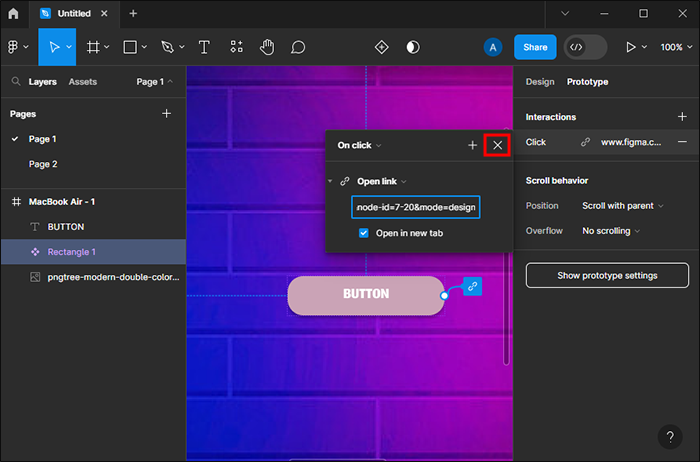The image size is (700, 462).
Task: Switch to the Design tab
Action: pyautogui.click(x=539, y=82)
